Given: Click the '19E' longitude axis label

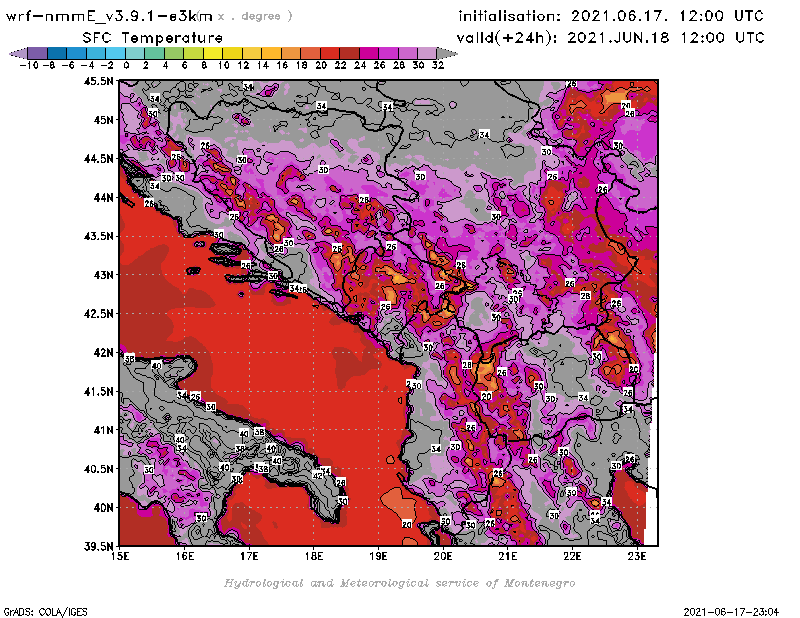Looking at the screenshot, I should (379, 556).
